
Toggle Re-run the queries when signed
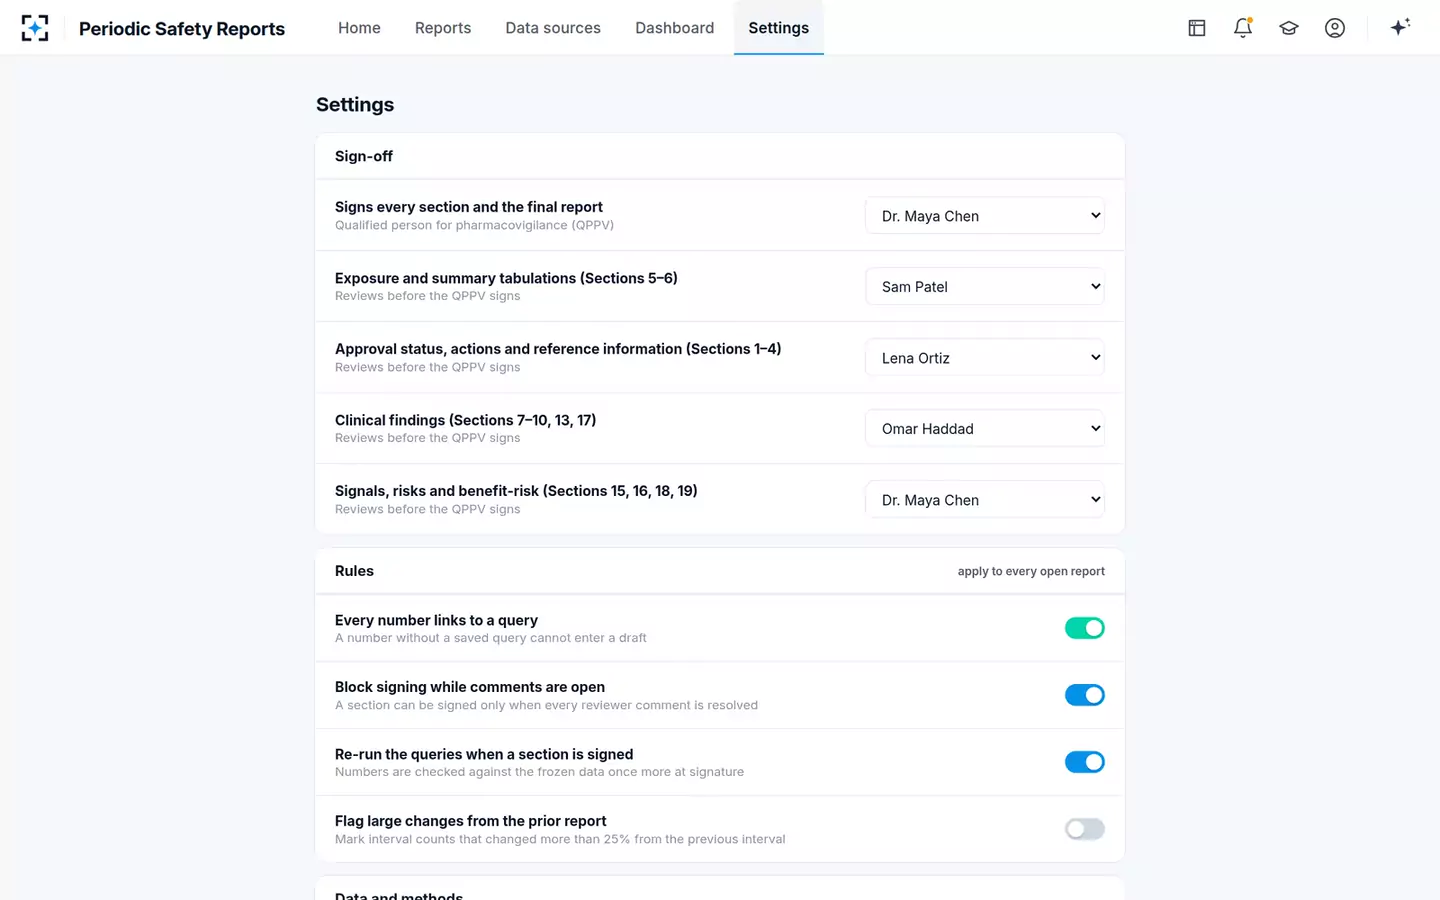(x=1085, y=762)
